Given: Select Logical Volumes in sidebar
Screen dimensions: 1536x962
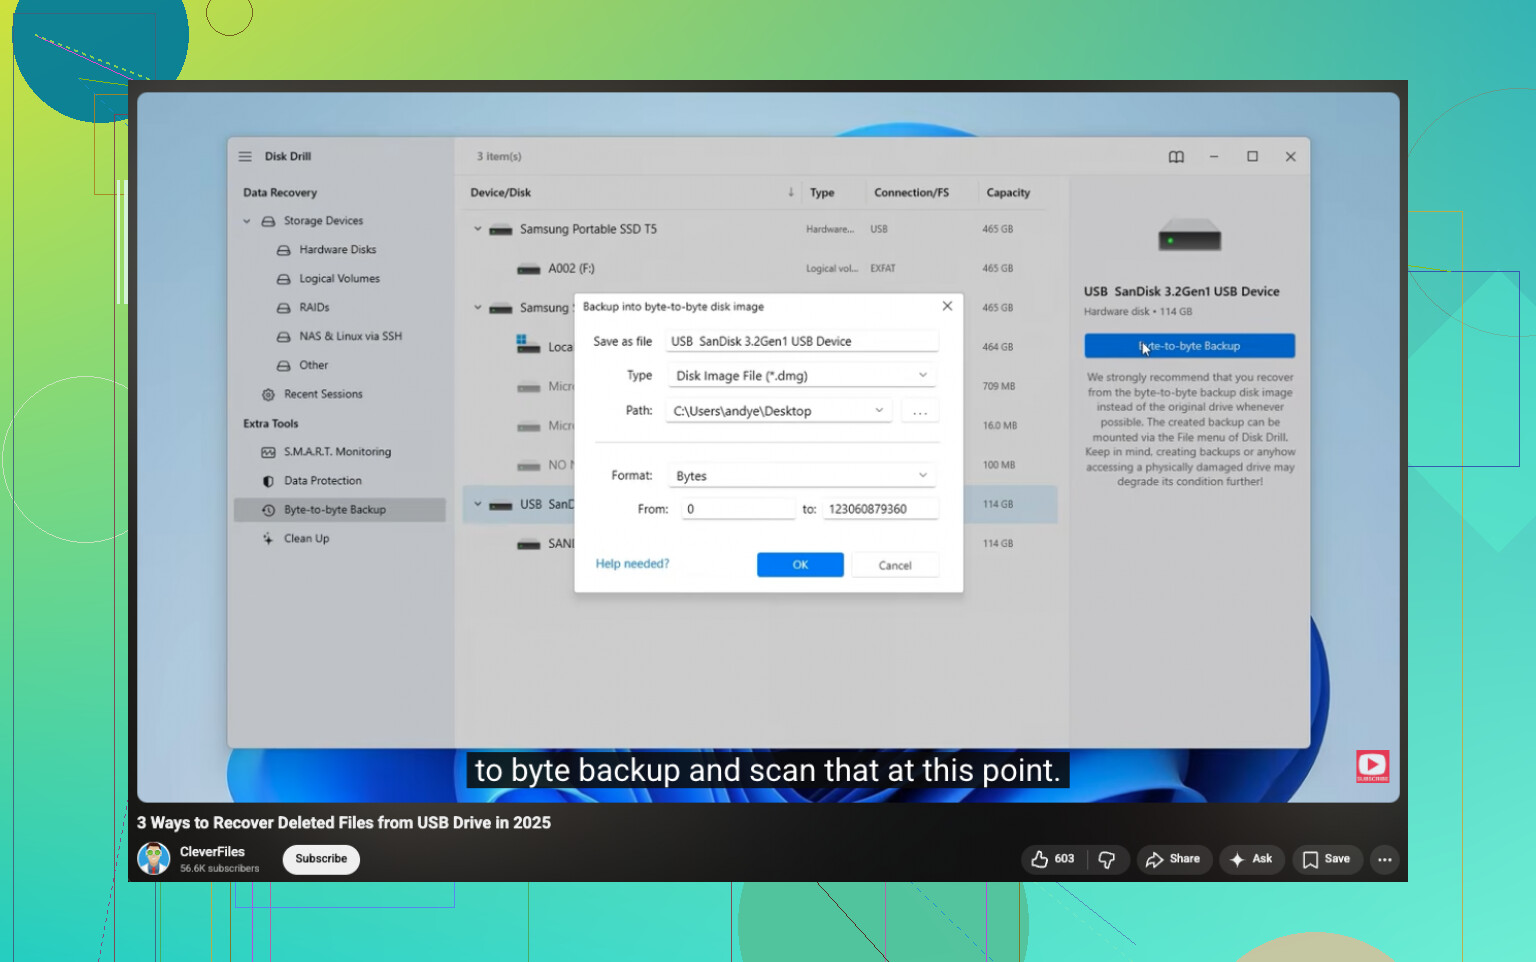Looking at the screenshot, I should [x=340, y=279].
